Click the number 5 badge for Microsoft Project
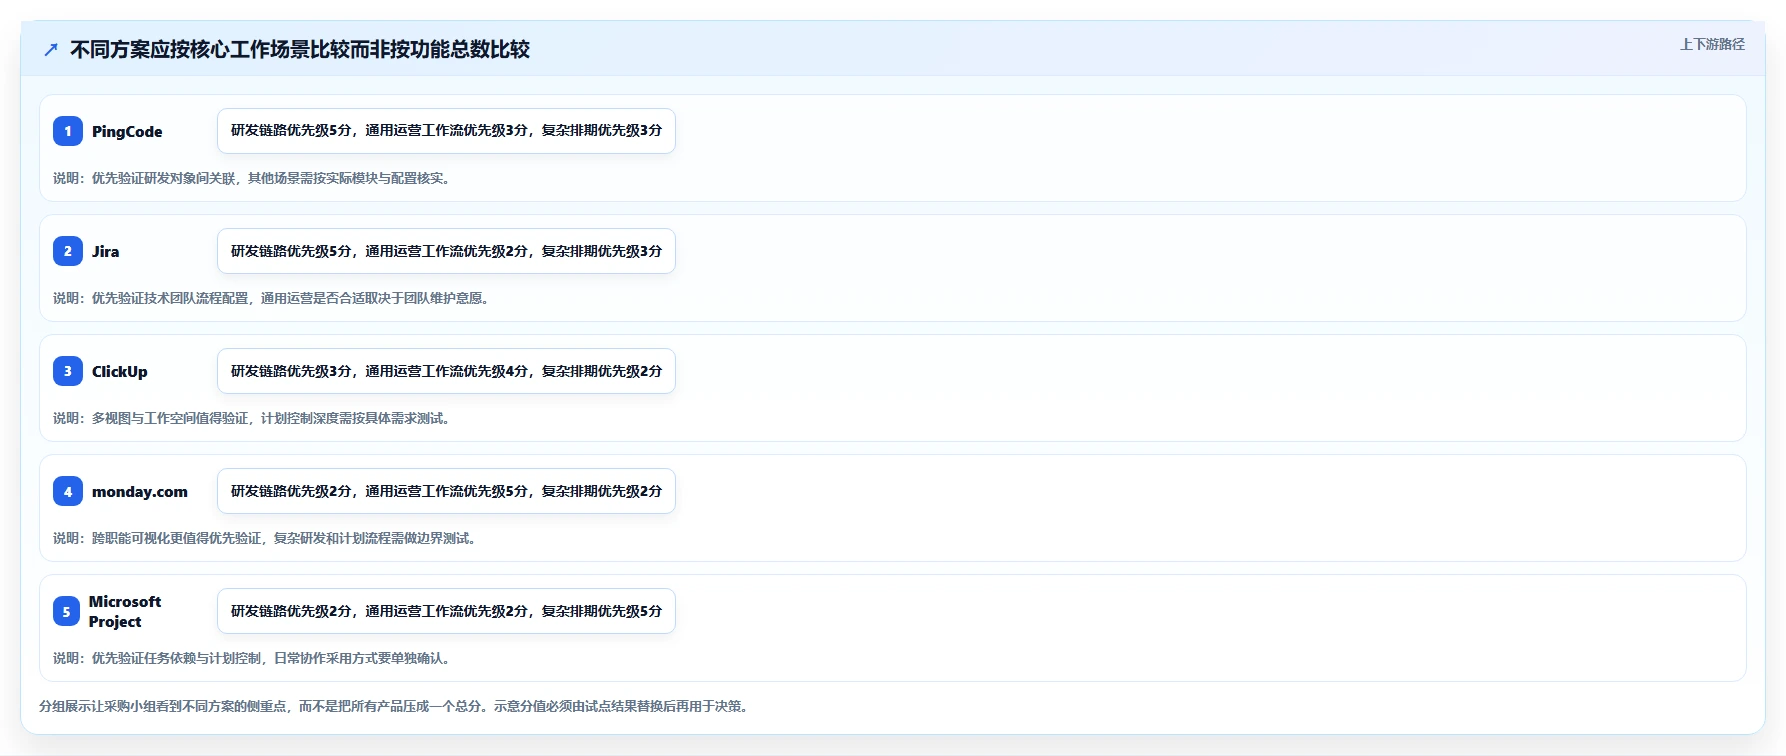 [66, 611]
